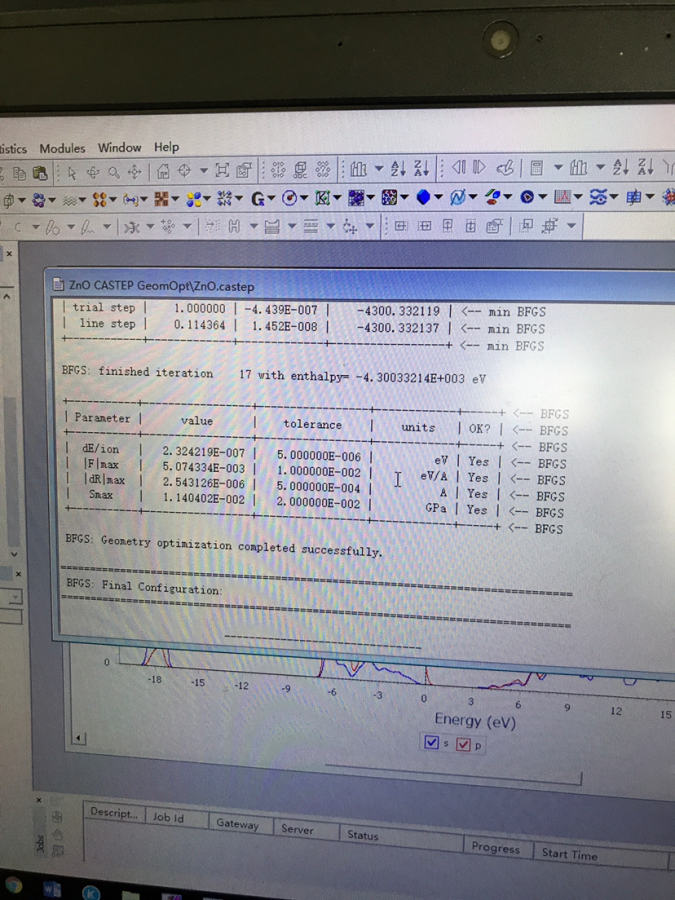Uncheck the s orbital checkbox
675x900 pixels.
click(431, 742)
